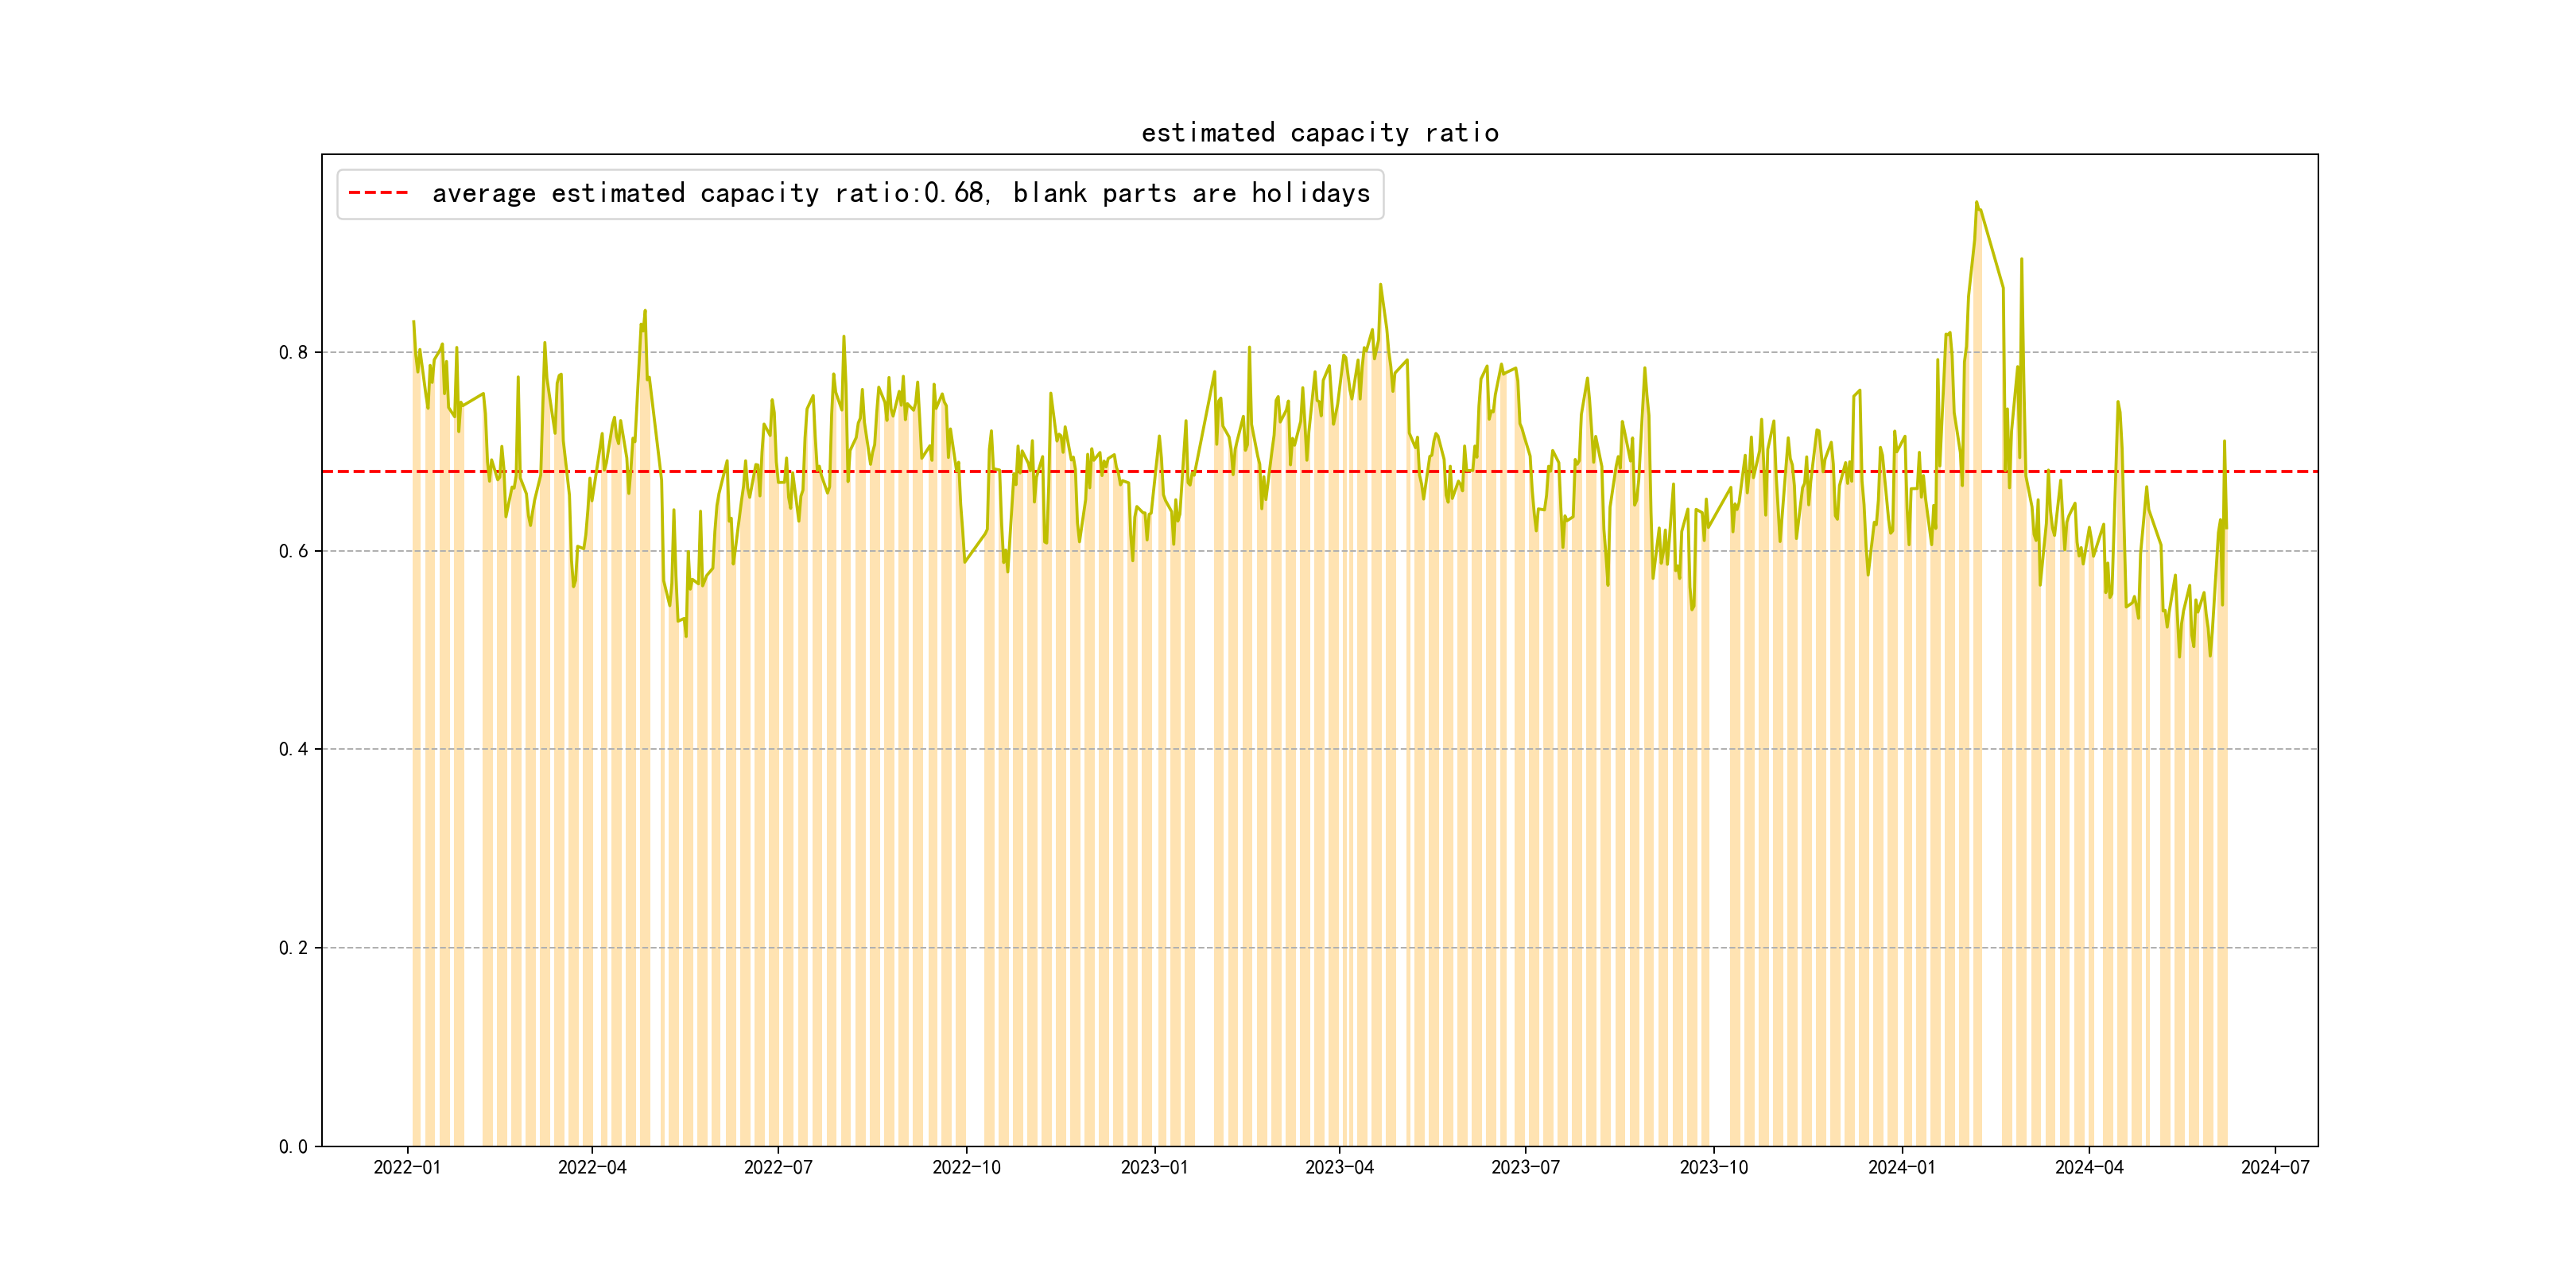Click the 2022-04 x-axis label
Image resolution: width=2576 pixels, height=1288 pixels.
click(x=592, y=1167)
